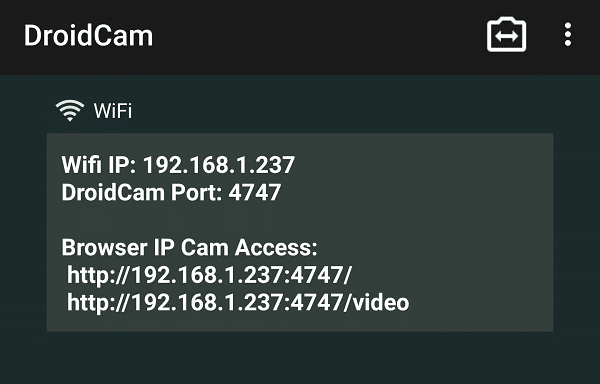Open the http://192.168.1.237:4747/video link
600x384 pixels.
point(238,302)
